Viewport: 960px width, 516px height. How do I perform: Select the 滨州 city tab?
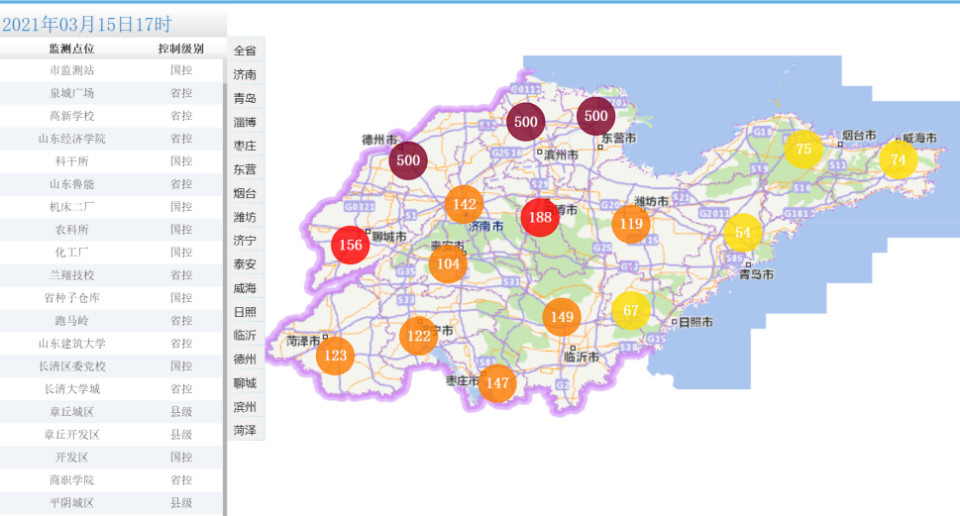pos(246,407)
